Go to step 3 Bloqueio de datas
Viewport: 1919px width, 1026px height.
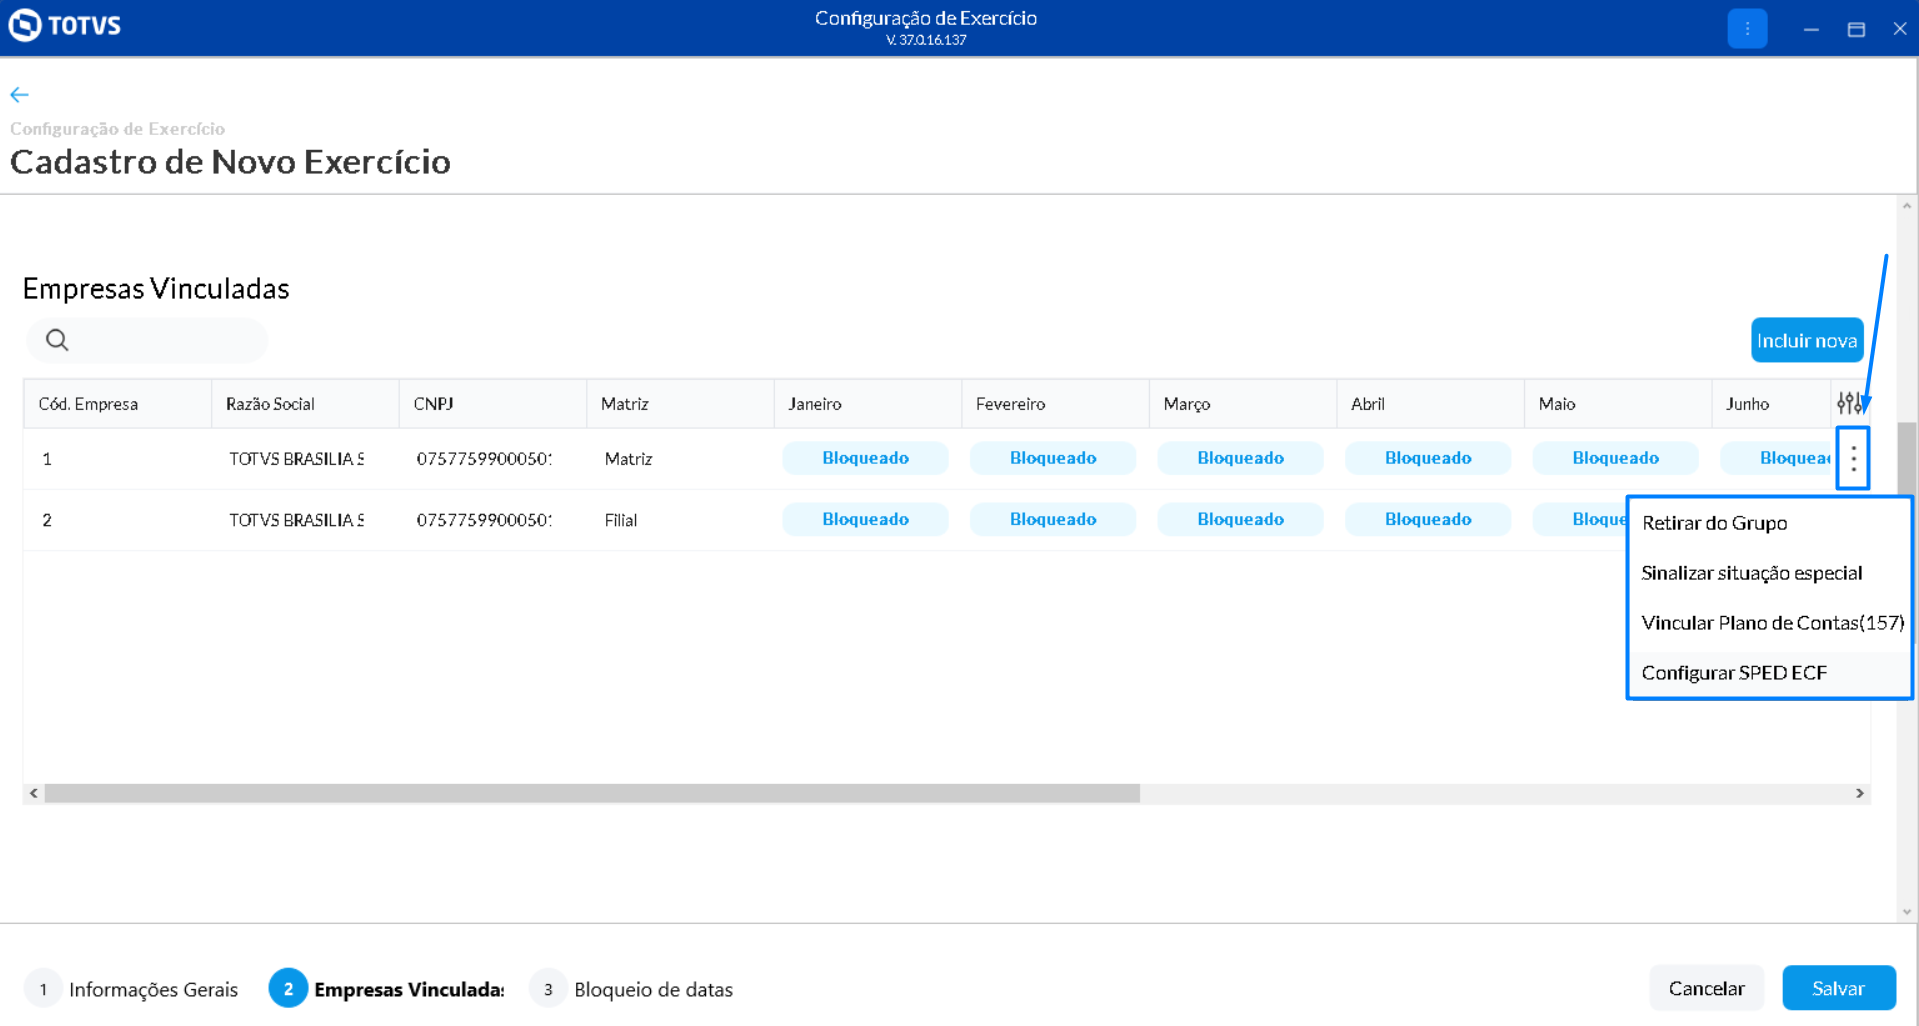(x=632, y=989)
